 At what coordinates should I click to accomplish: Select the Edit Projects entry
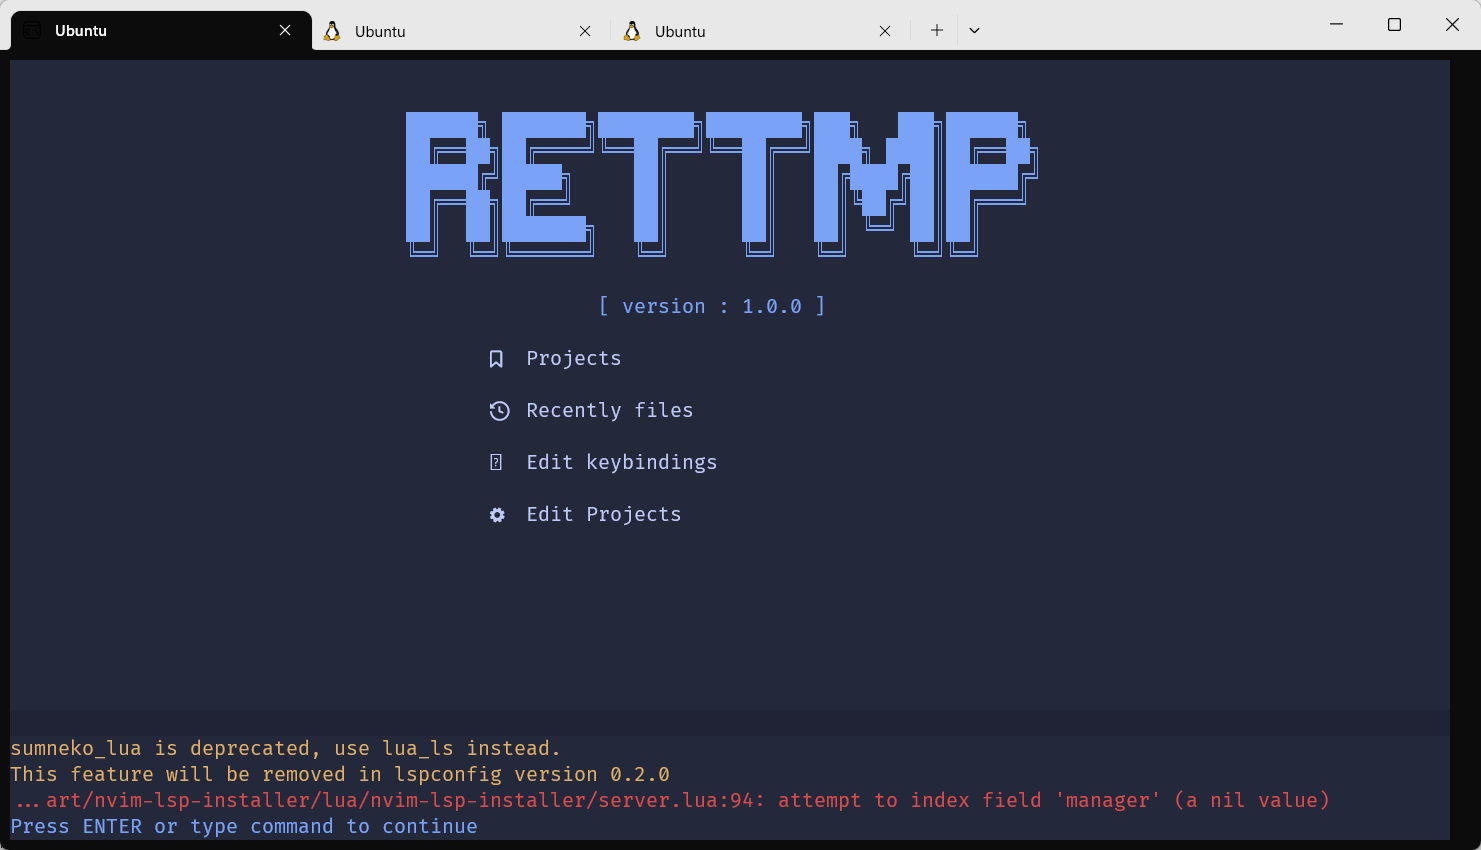click(604, 514)
